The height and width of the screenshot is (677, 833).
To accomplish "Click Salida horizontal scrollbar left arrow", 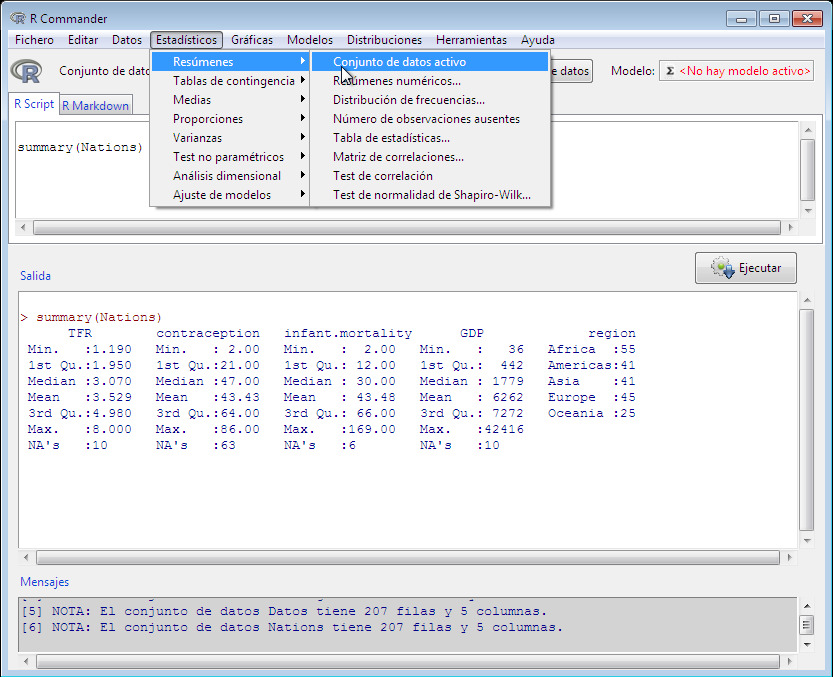I will 26,558.
